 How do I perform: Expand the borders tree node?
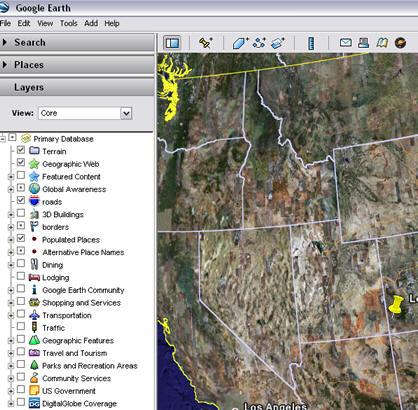click(x=11, y=227)
